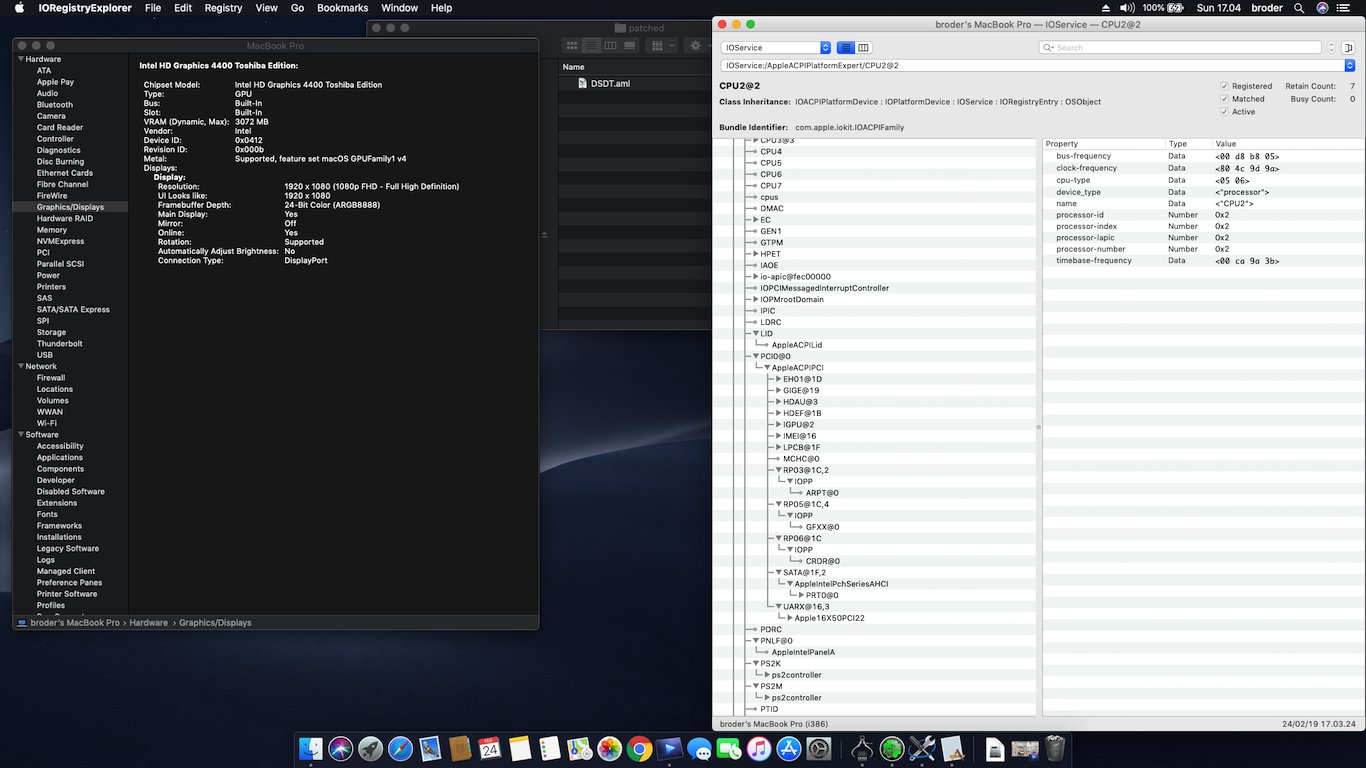
Task: Open Finder from the dock
Action: [311, 748]
